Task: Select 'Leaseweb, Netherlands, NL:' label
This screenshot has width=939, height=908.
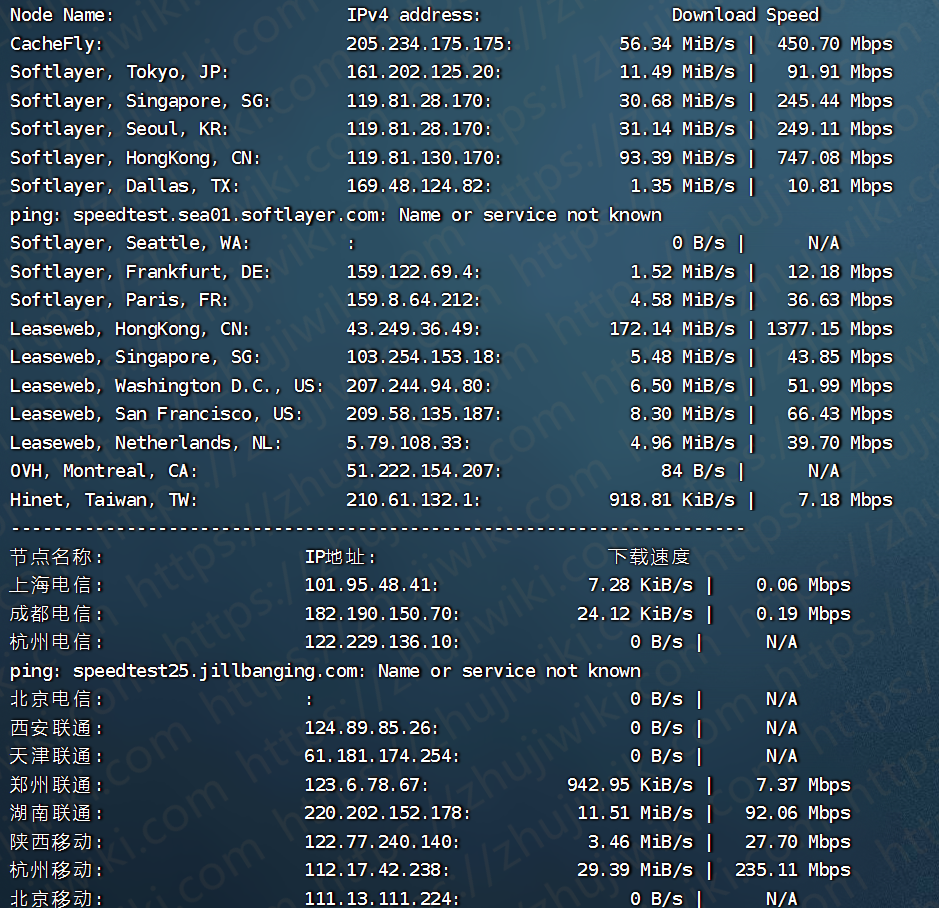Action: click(x=146, y=443)
